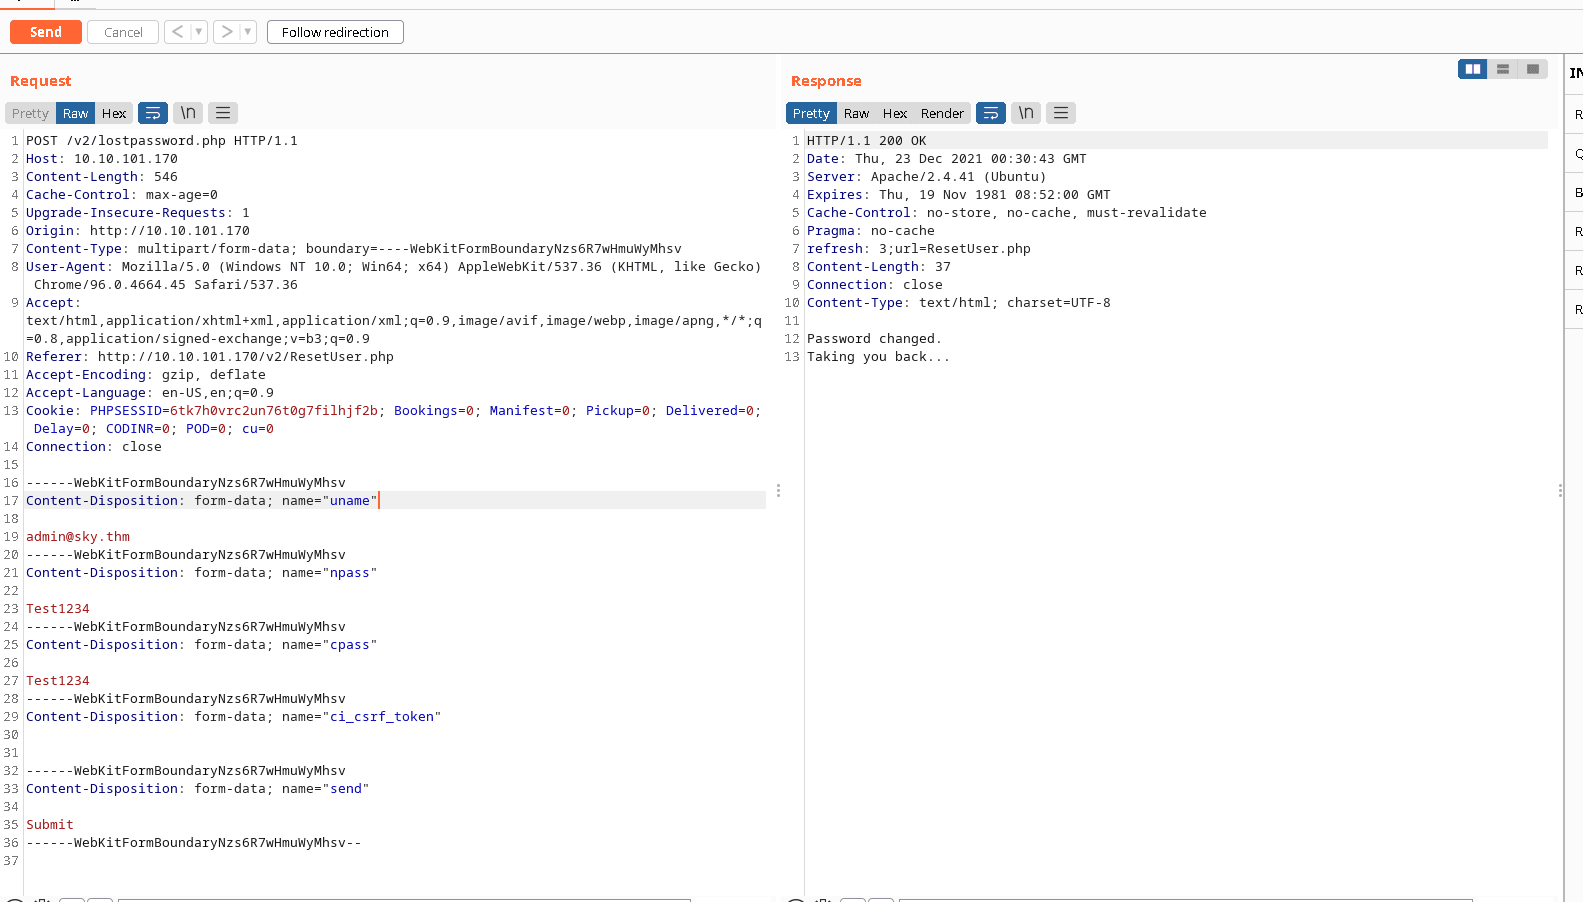
Task: Click the Follow redirection button
Action: coord(335,32)
